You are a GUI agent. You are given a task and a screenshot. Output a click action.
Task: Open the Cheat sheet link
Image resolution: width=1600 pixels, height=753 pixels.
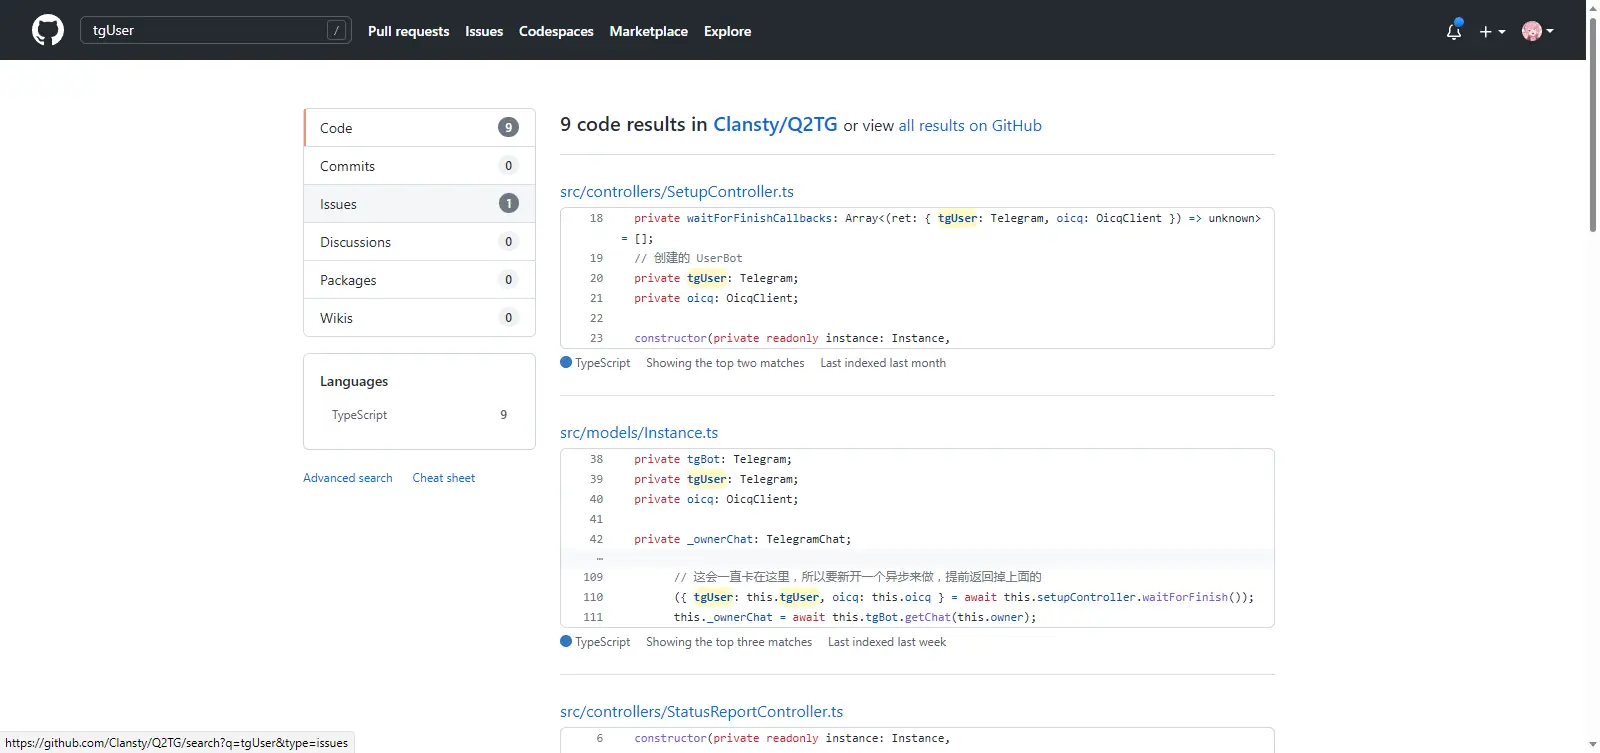[443, 478]
